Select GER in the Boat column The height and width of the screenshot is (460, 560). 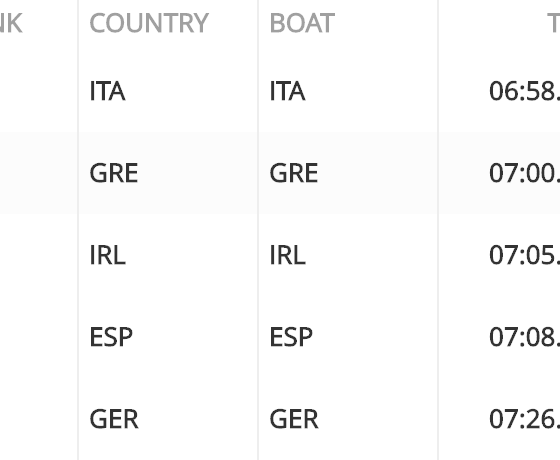[294, 419]
